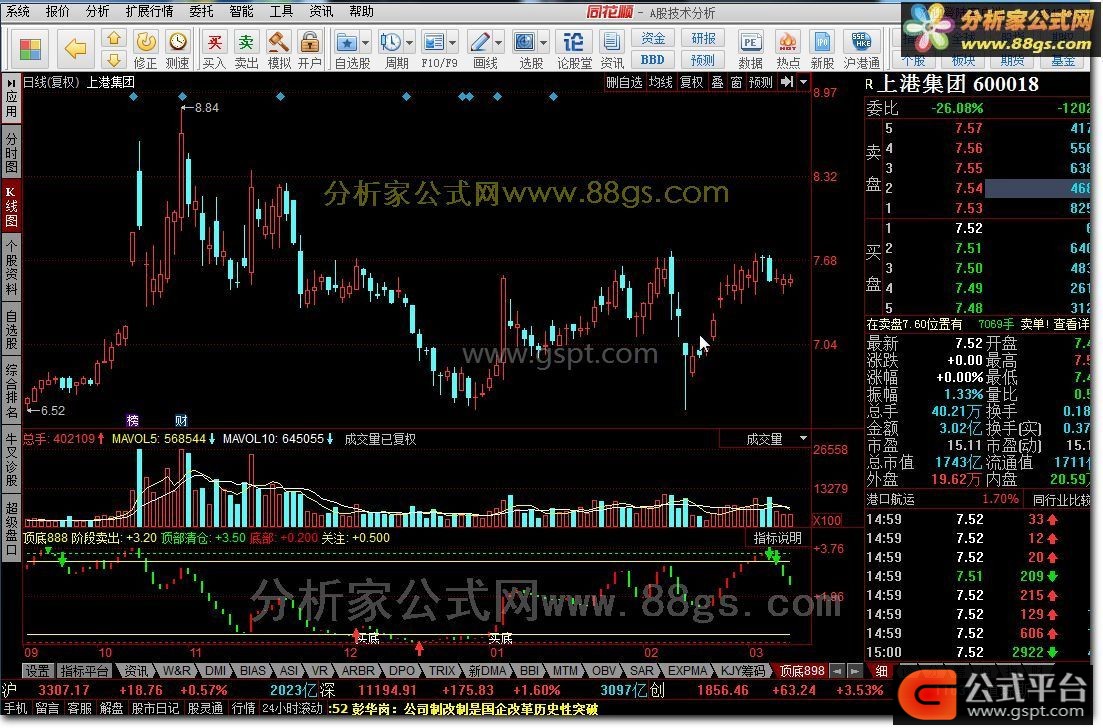
Task: Open the 模拟 simulation trading icon
Action: (x=279, y=49)
